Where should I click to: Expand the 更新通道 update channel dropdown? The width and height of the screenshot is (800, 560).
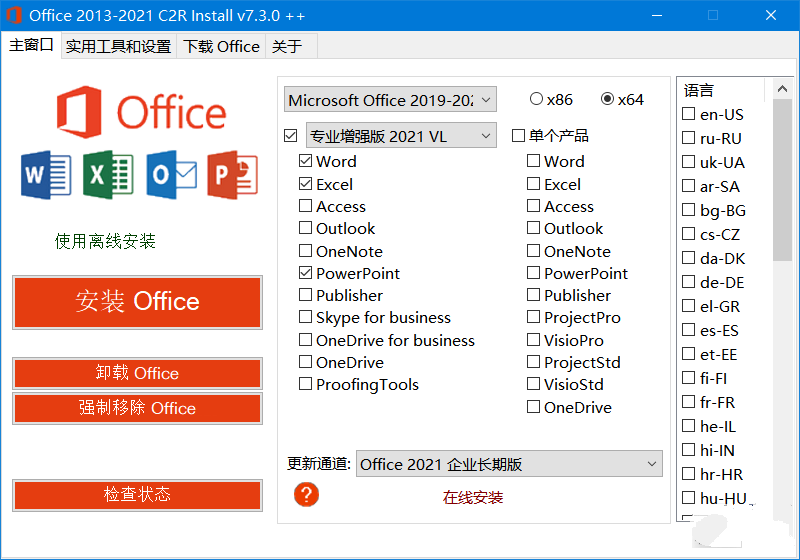pyautogui.click(x=509, y=464)
